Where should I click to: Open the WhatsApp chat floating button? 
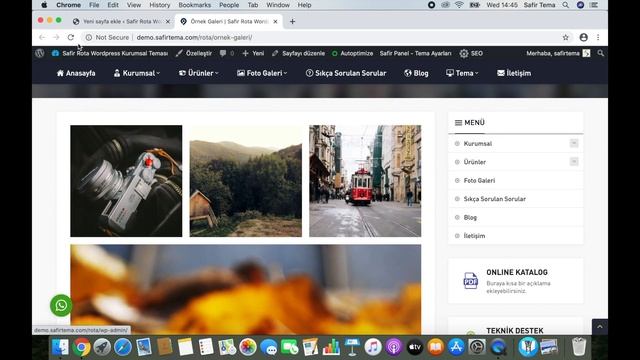(61, 305)
